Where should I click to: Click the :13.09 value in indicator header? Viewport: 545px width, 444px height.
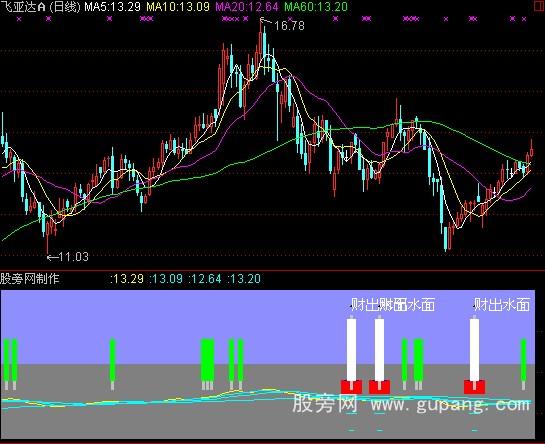pos(166,279)
